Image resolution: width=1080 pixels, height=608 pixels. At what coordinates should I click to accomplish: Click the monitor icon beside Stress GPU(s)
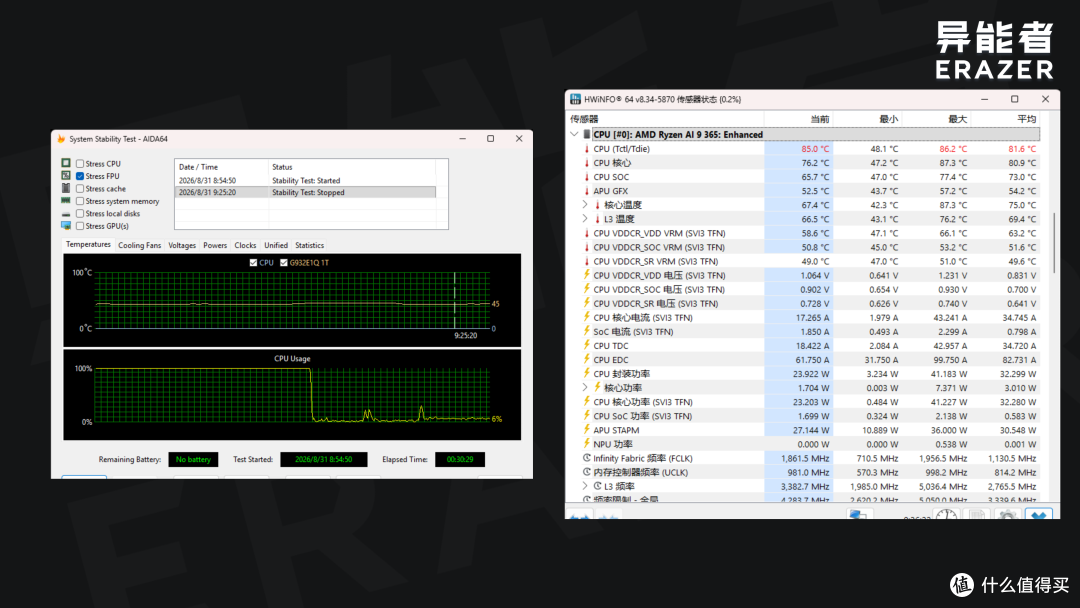tap(65, 226)
